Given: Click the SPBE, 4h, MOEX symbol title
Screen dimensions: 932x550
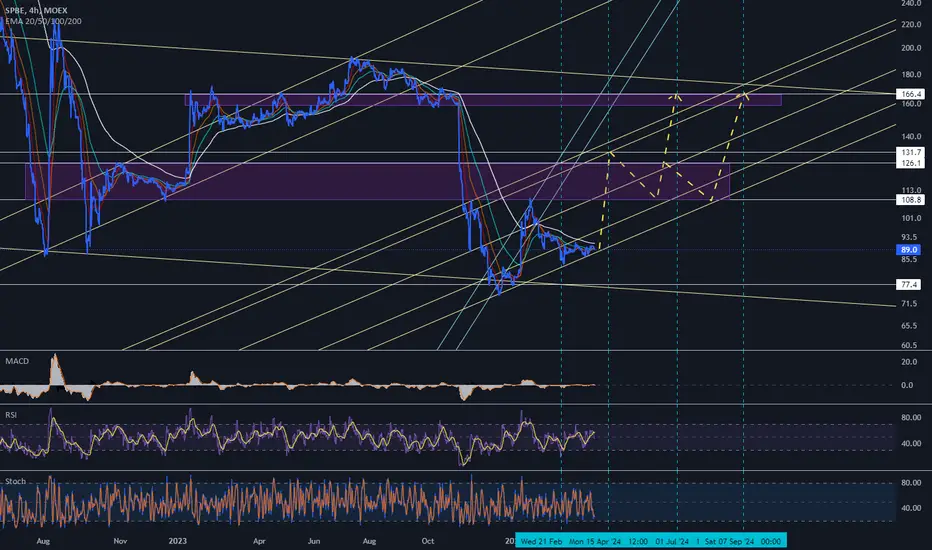Looking at the screenshot, I should pyautogui.click(x=36, y=10).
